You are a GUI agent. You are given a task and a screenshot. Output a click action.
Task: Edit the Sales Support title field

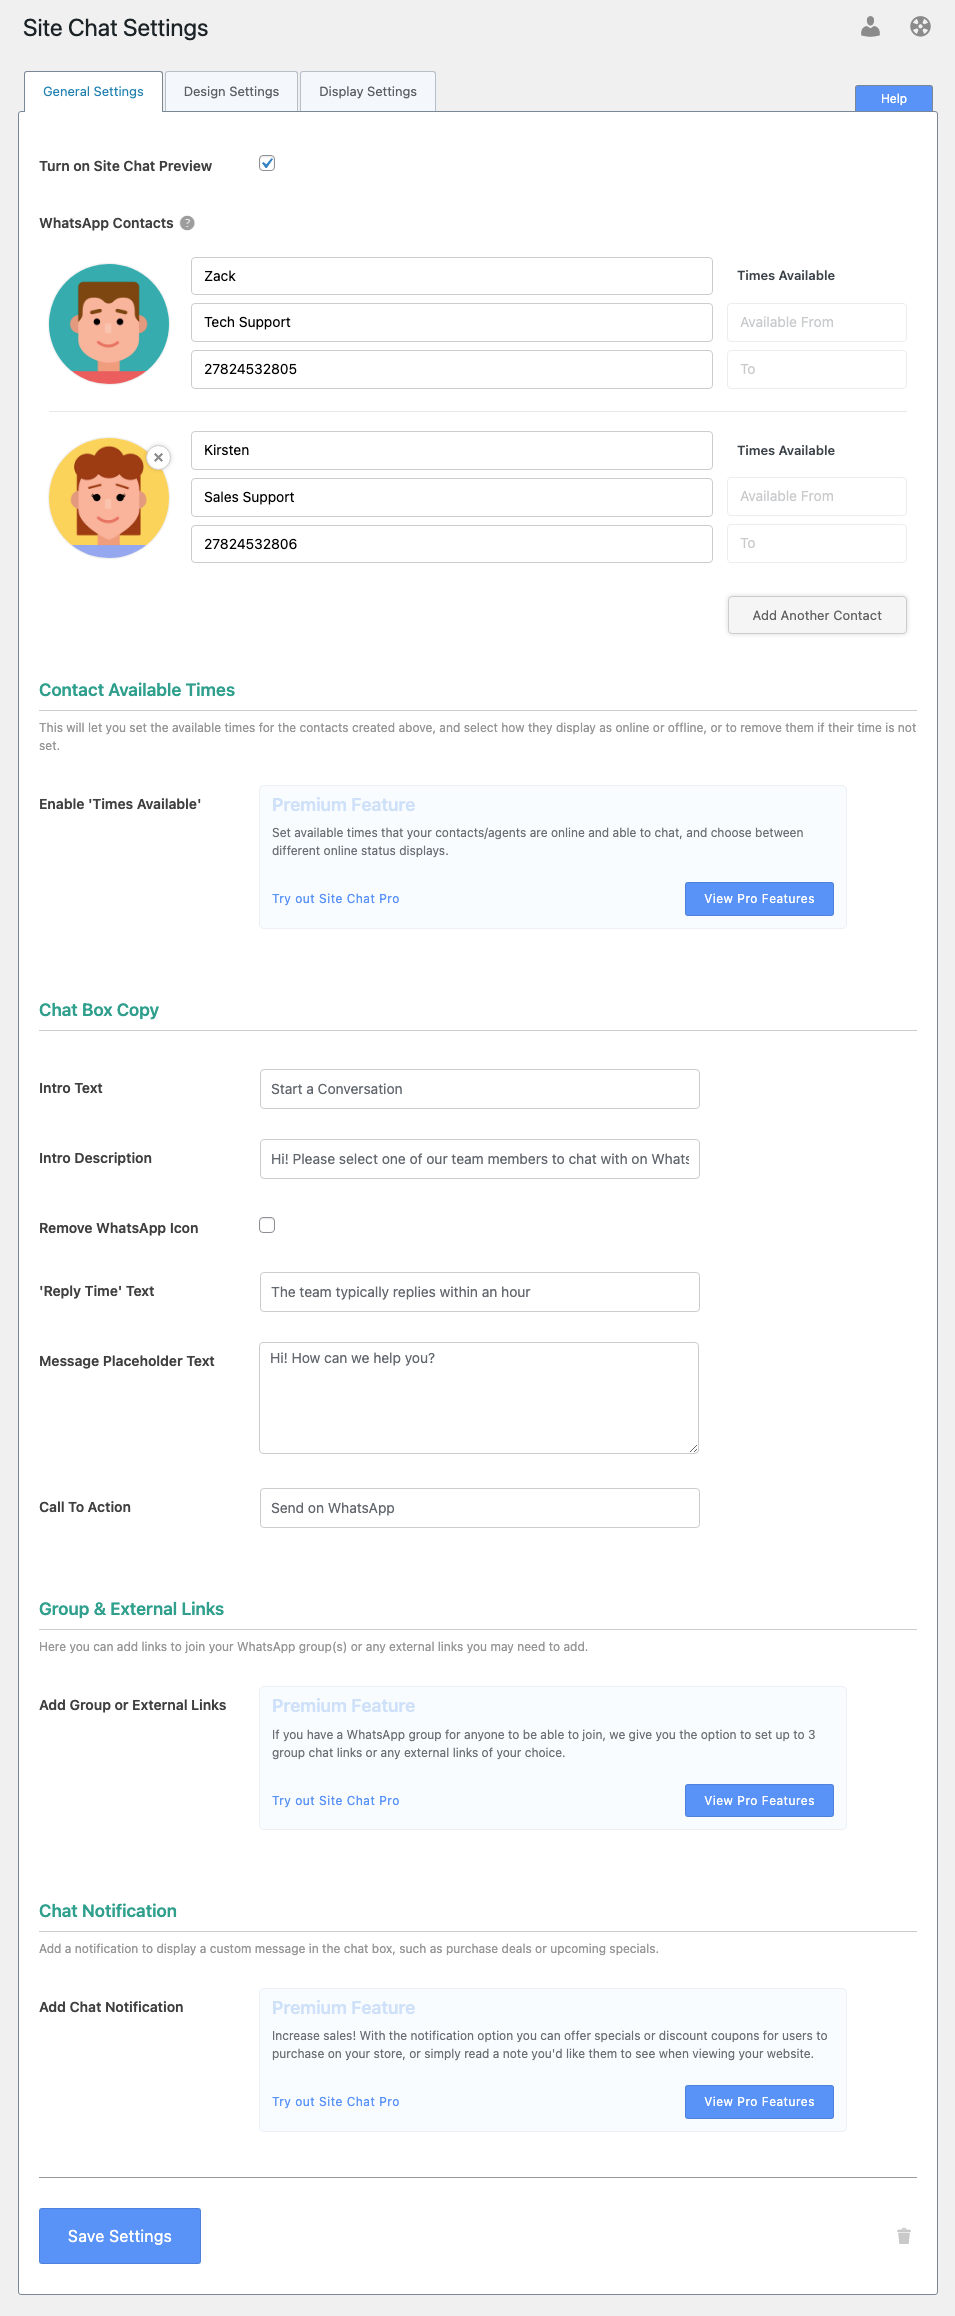[452, 497]
